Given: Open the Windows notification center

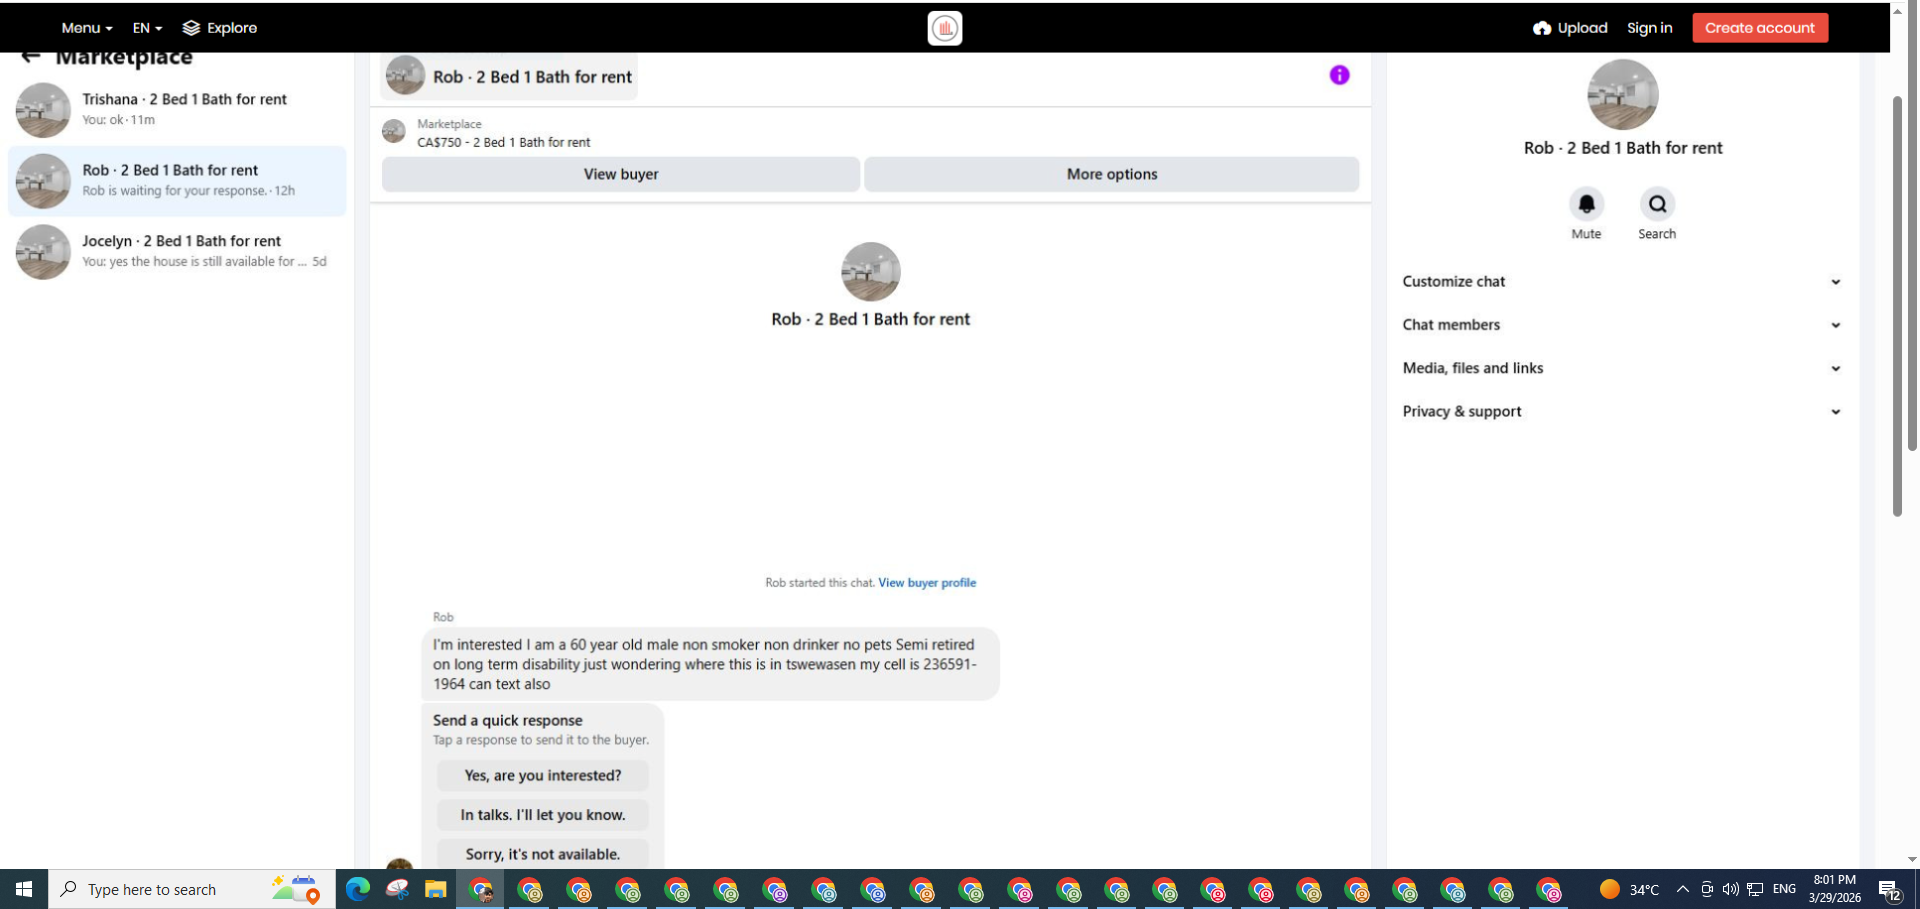Looking at the screenshot, I should tap(1889, 890).
